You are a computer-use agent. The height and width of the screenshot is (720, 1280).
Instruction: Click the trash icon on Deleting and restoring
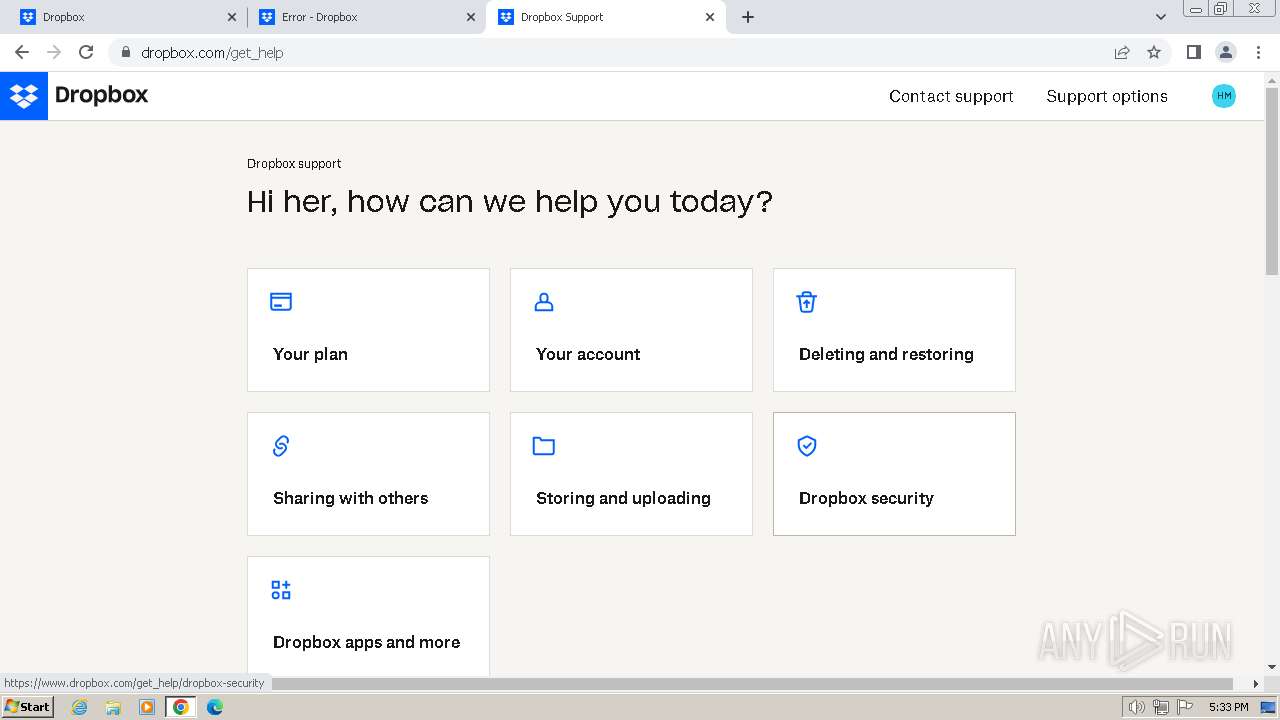(x=807, y=302)
